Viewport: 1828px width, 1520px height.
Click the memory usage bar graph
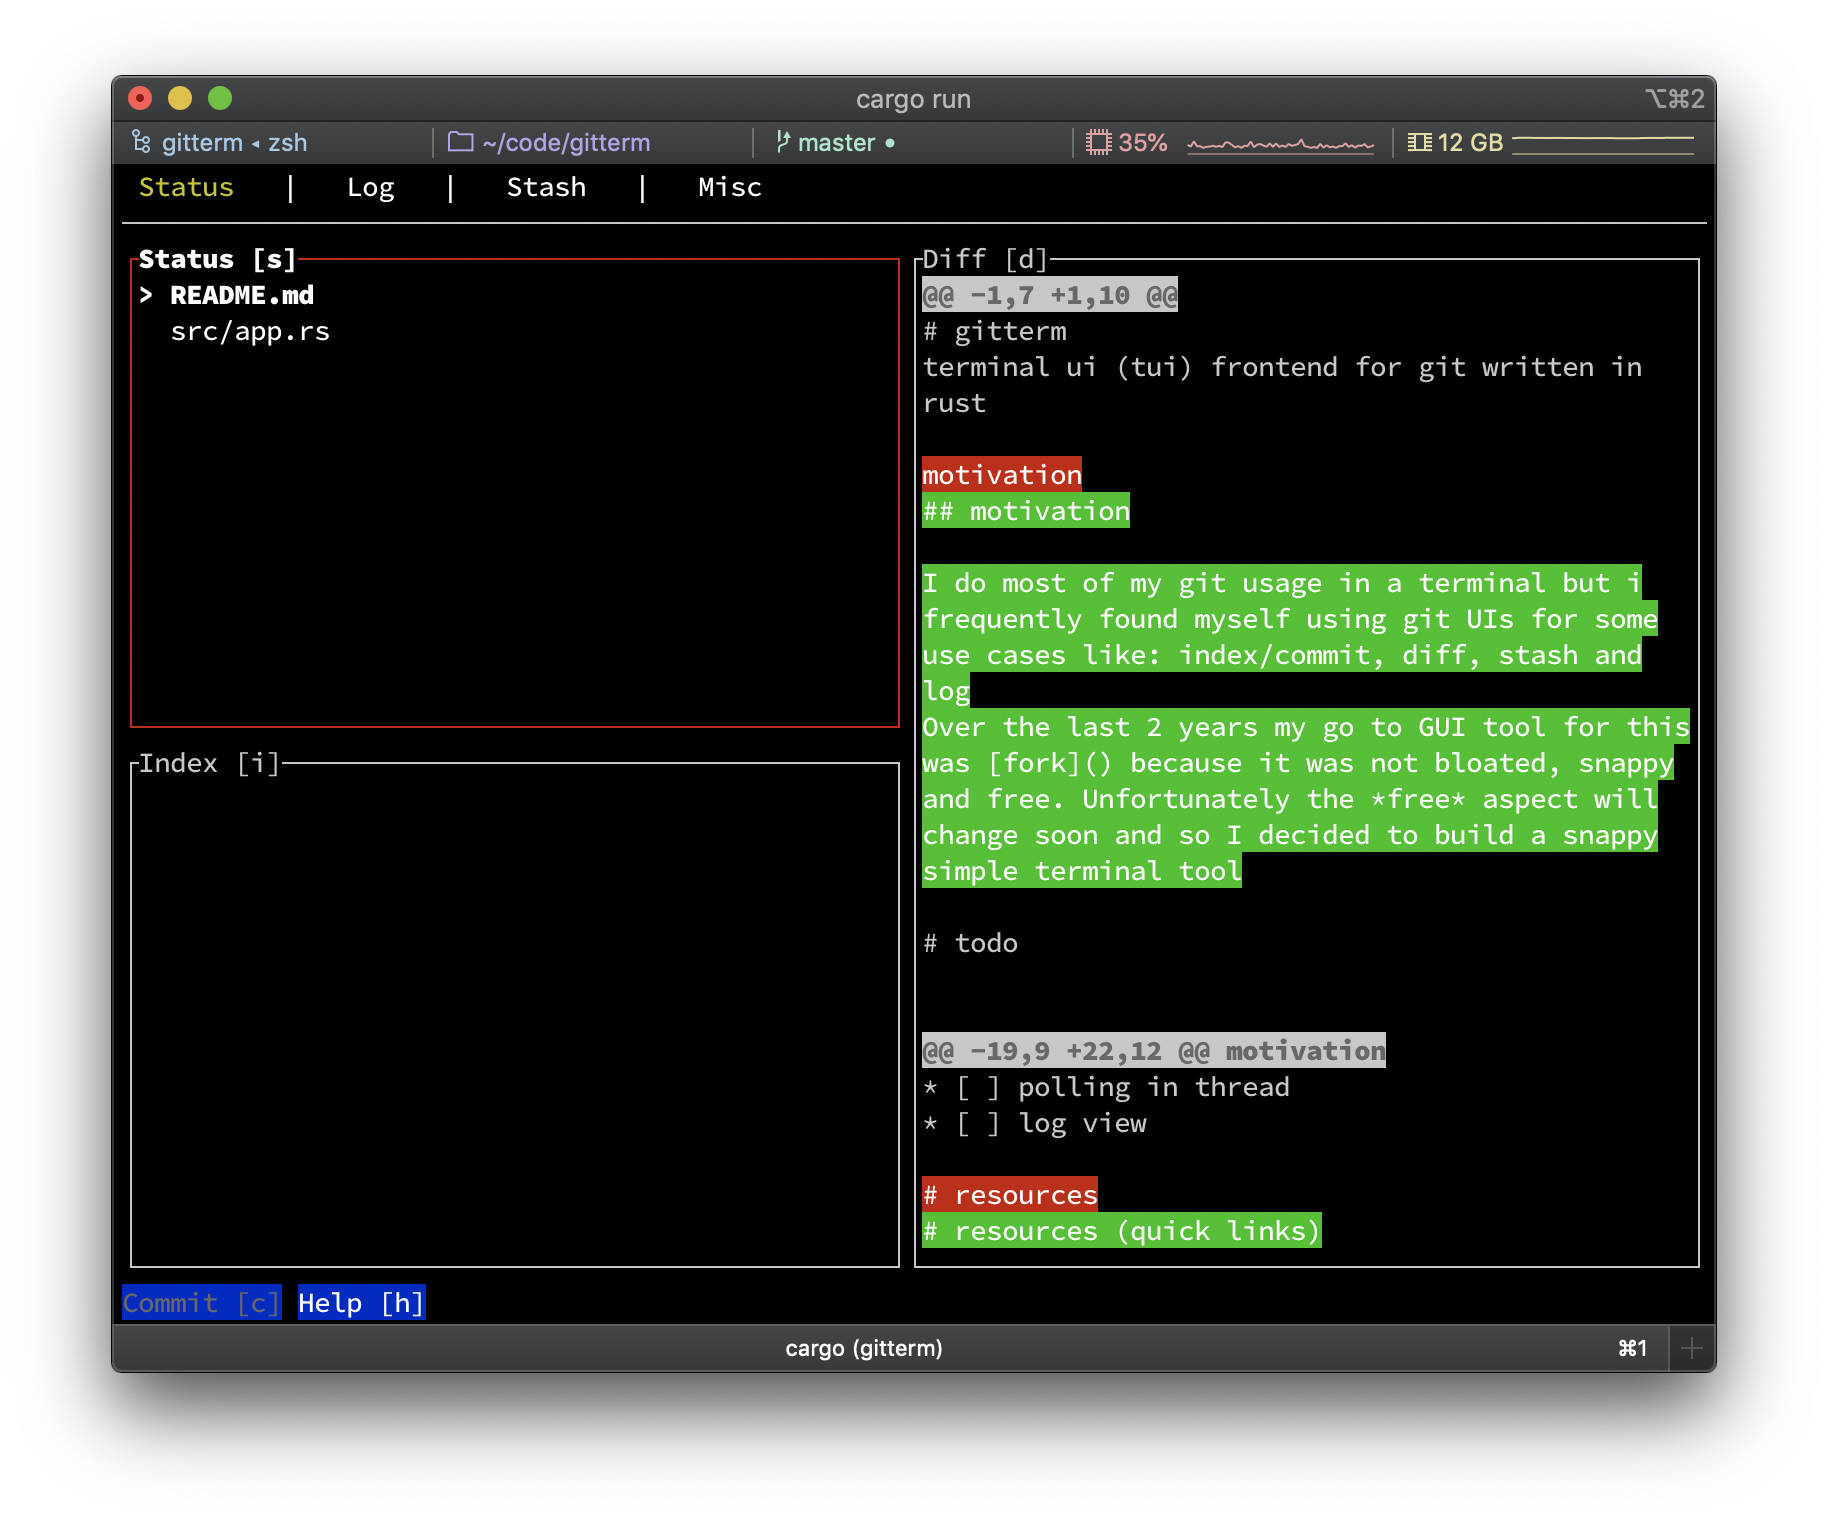pos(1603,145)
